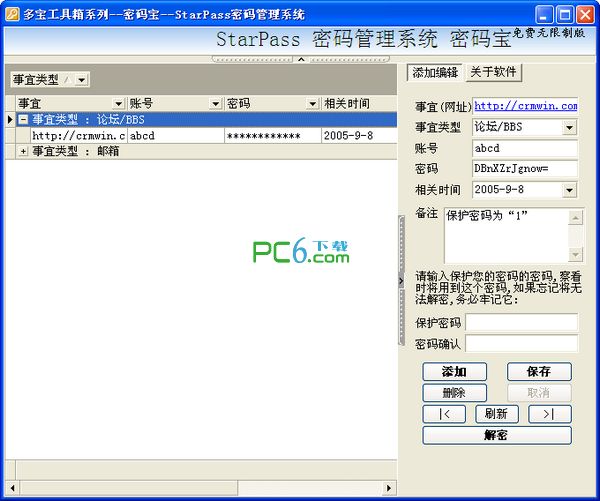Screen dimensions: 600x501
Task: Click the current row indicator arrow
Action: [10, 119]
